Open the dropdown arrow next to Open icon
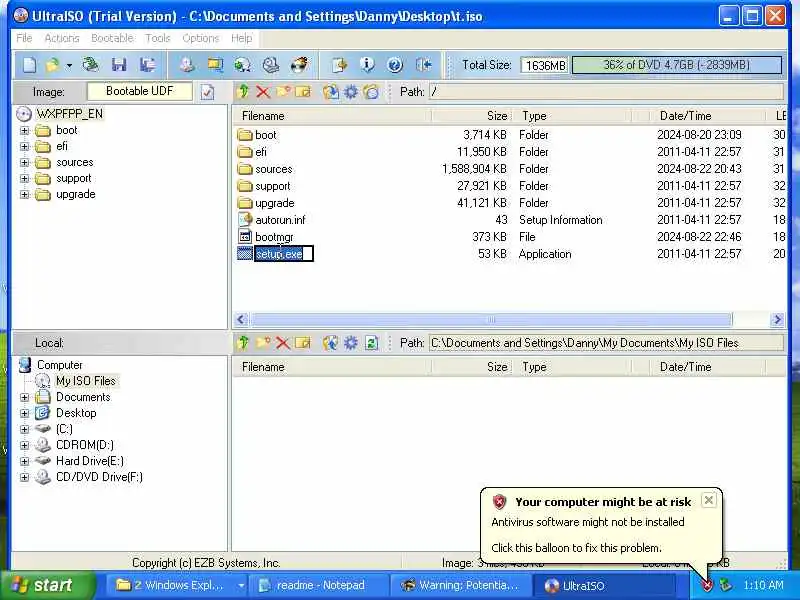 click(69, 65)
